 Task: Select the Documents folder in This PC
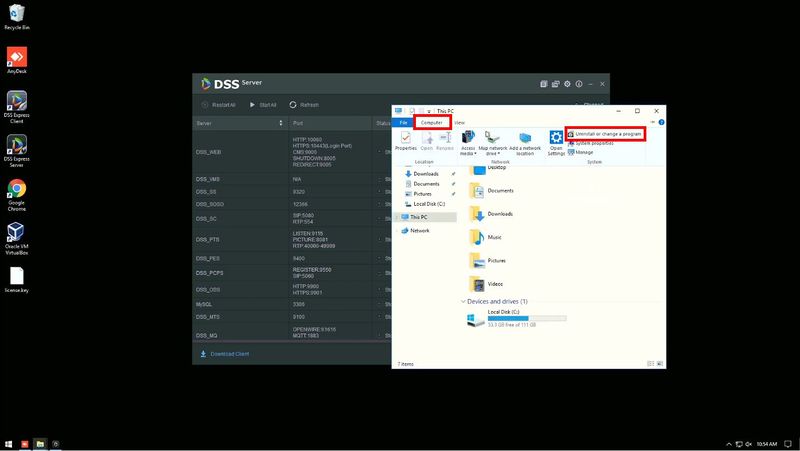(x=492, y=191)
